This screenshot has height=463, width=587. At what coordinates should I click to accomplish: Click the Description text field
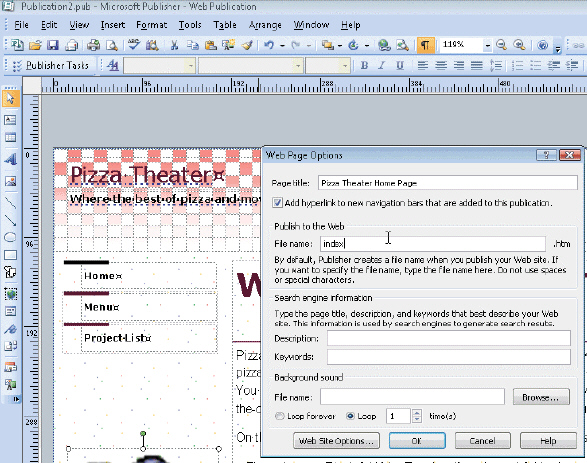448,338
